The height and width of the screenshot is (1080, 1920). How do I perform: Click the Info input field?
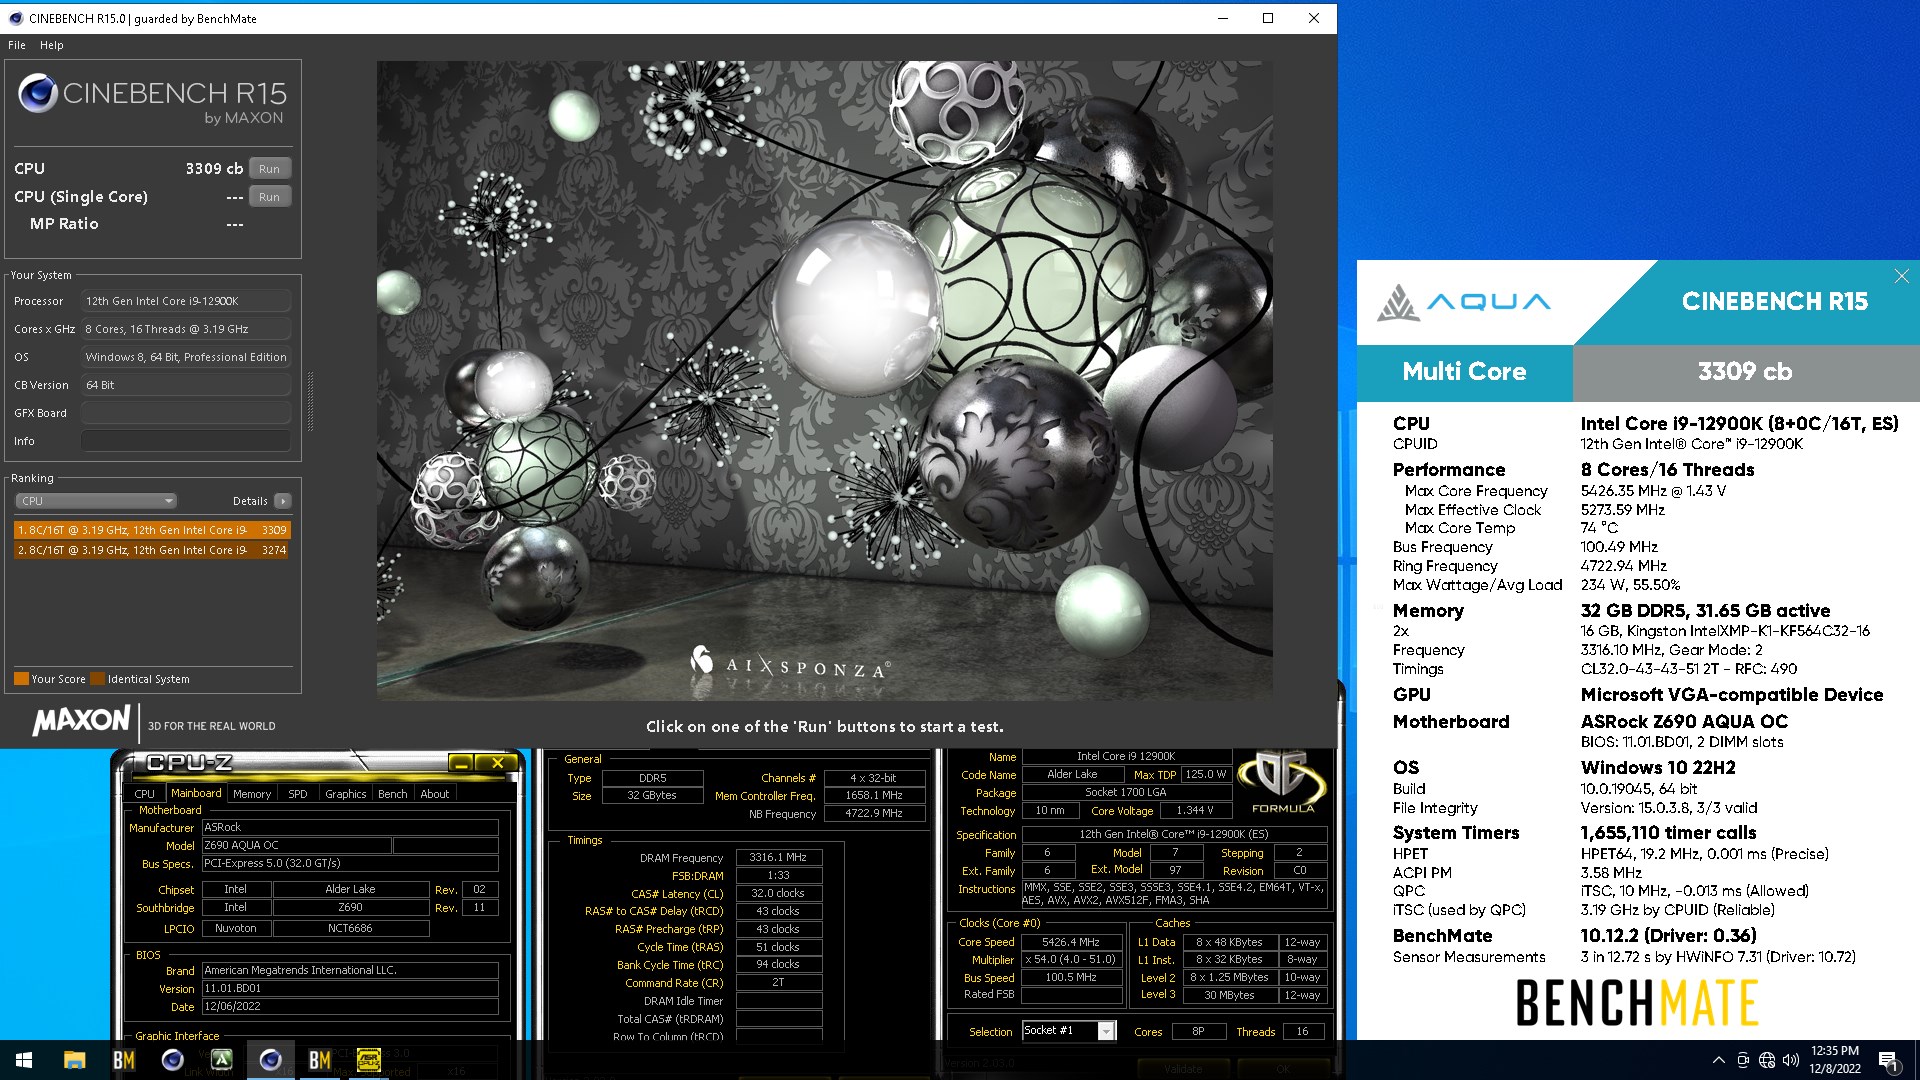click(x=186, y=441)
